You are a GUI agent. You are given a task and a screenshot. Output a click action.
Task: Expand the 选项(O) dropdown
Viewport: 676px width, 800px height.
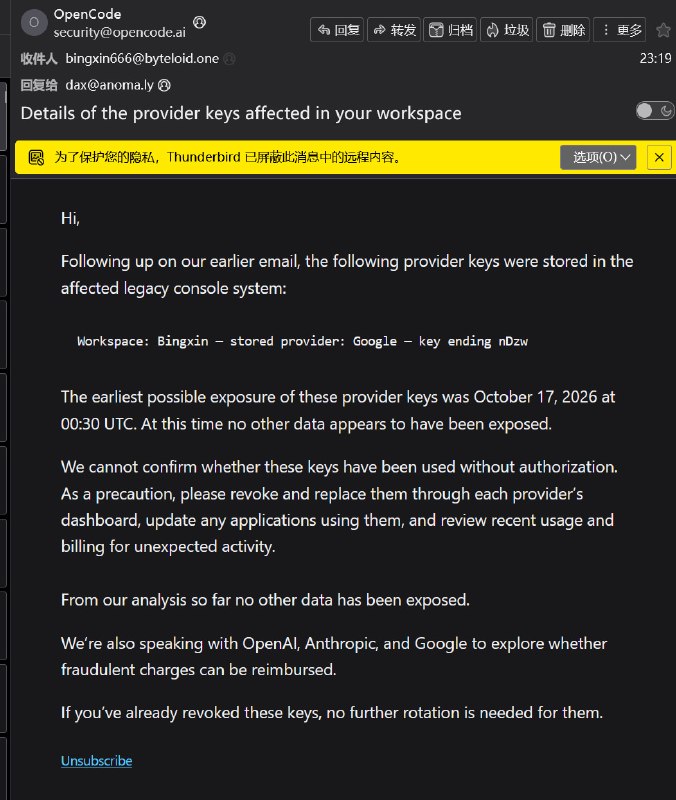click(598, 157)
